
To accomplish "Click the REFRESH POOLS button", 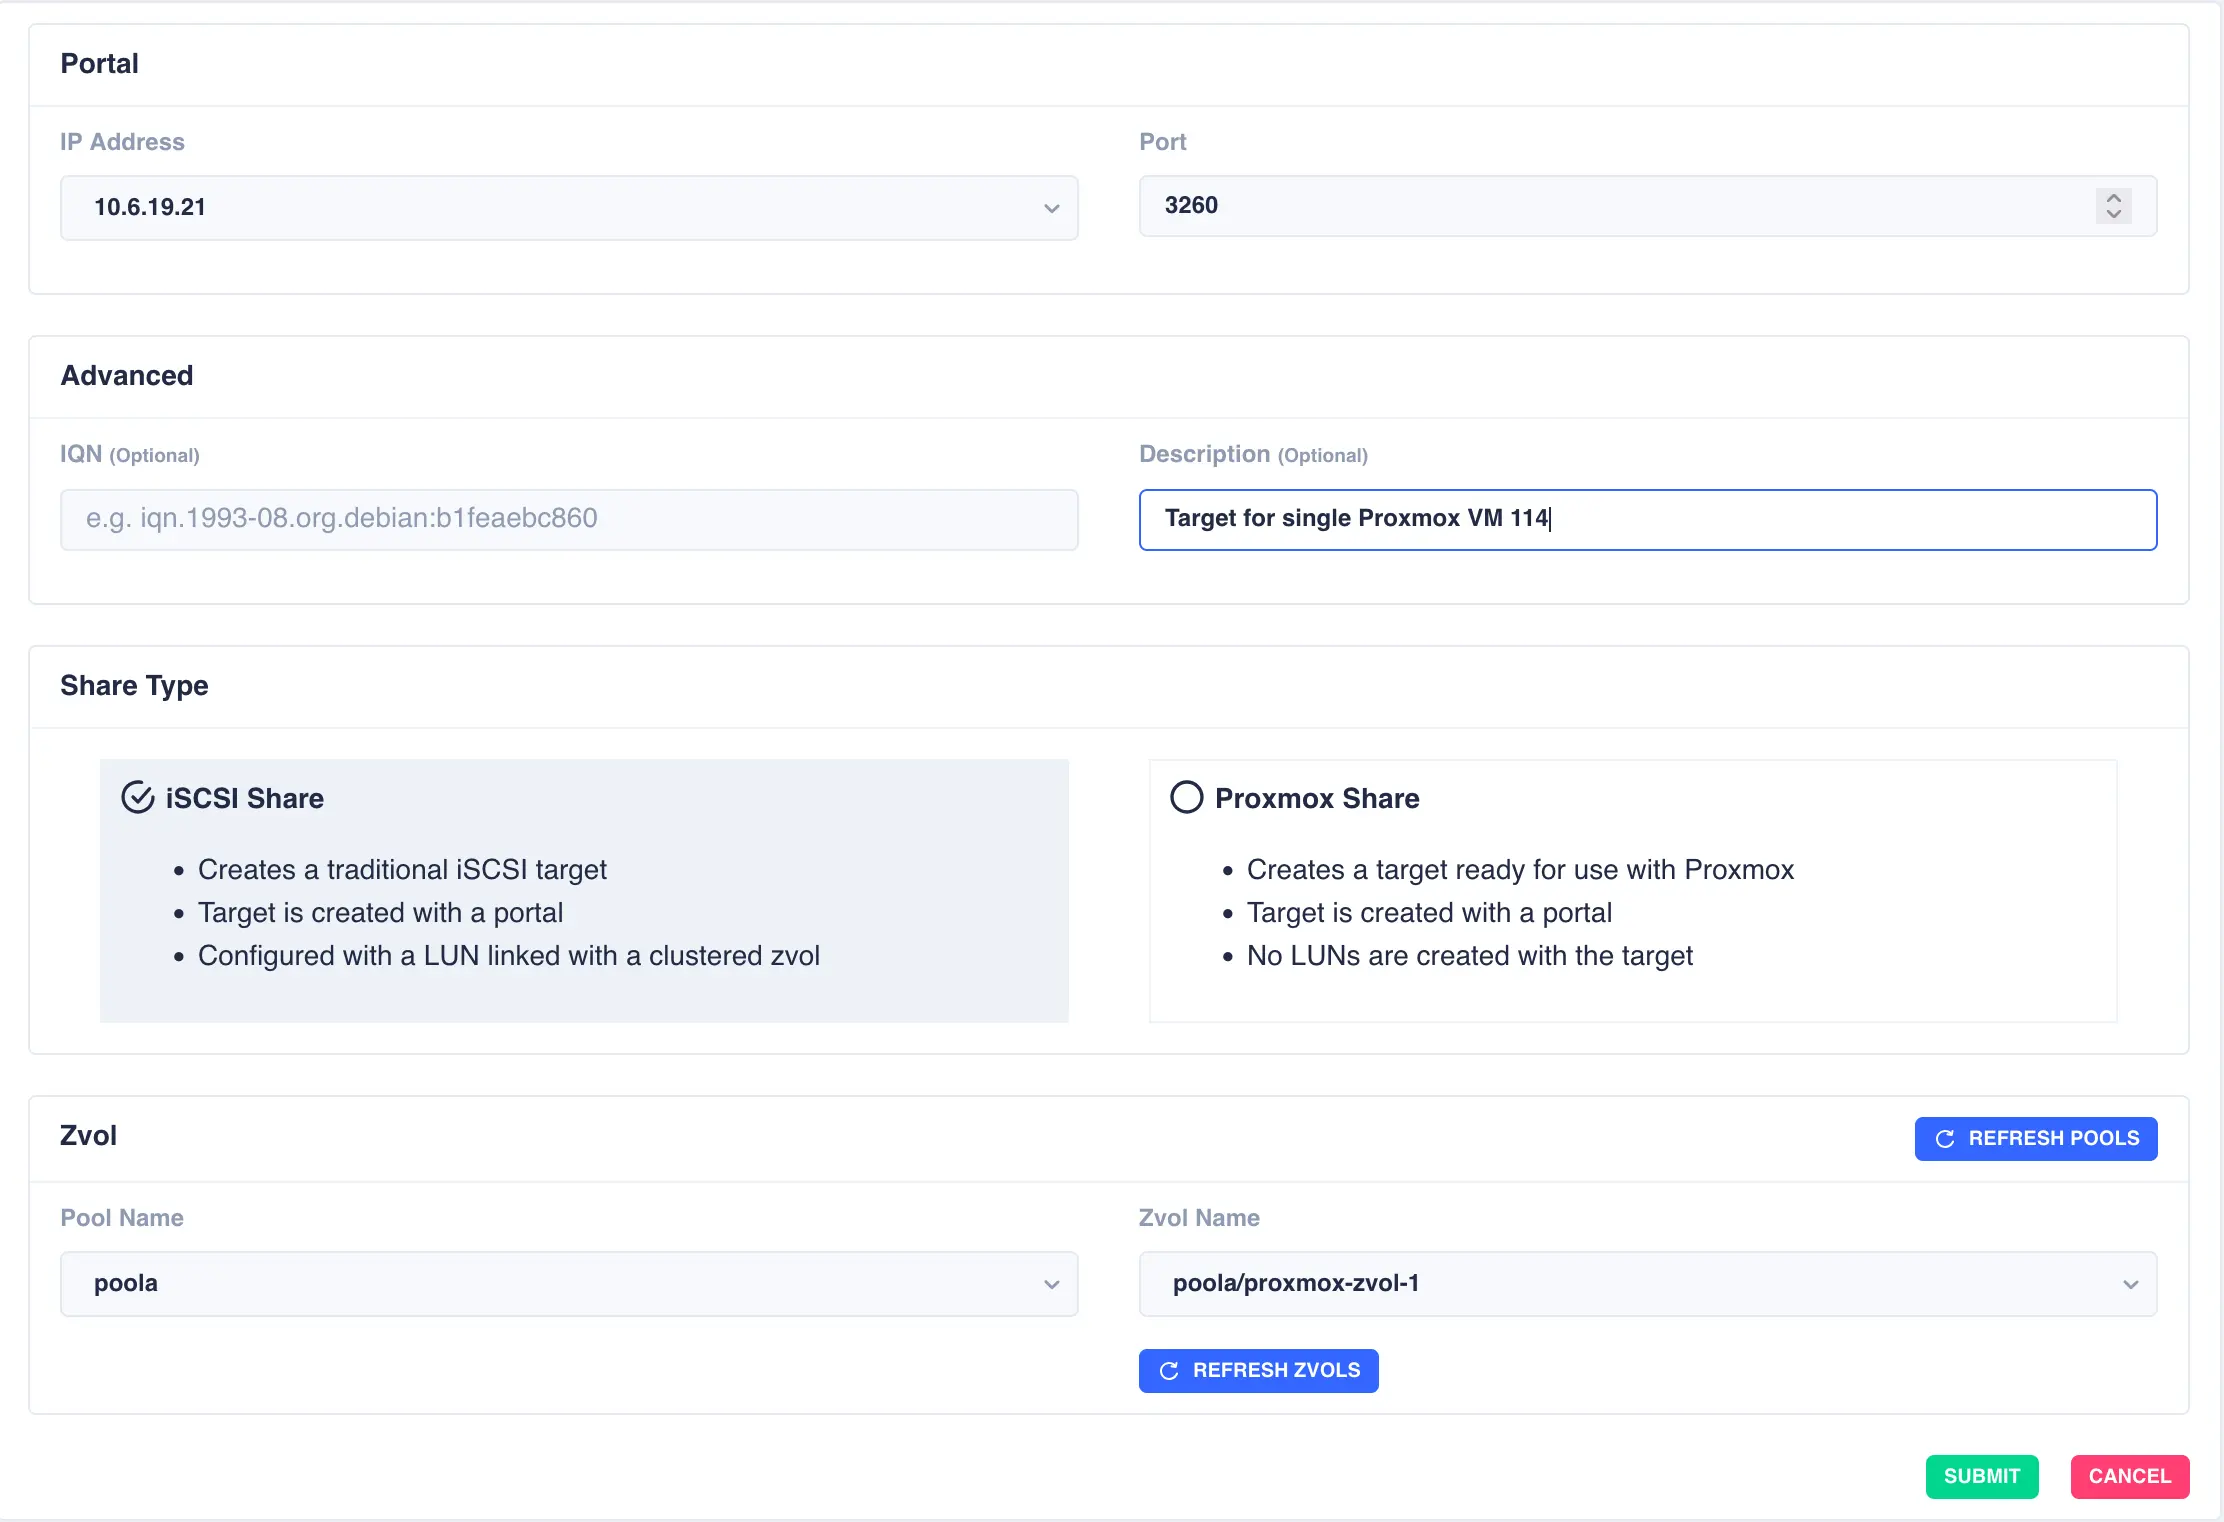I will tap(2035, 1138).
